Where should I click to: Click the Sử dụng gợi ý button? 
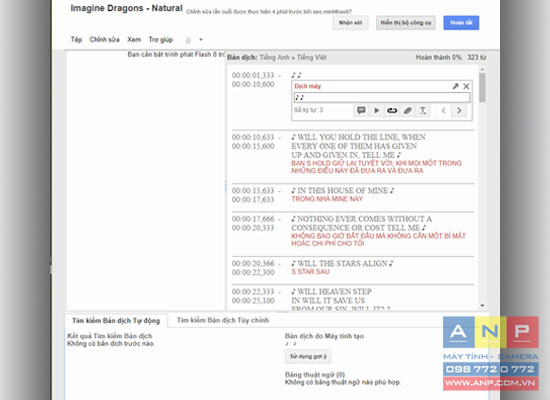(308, 356)
